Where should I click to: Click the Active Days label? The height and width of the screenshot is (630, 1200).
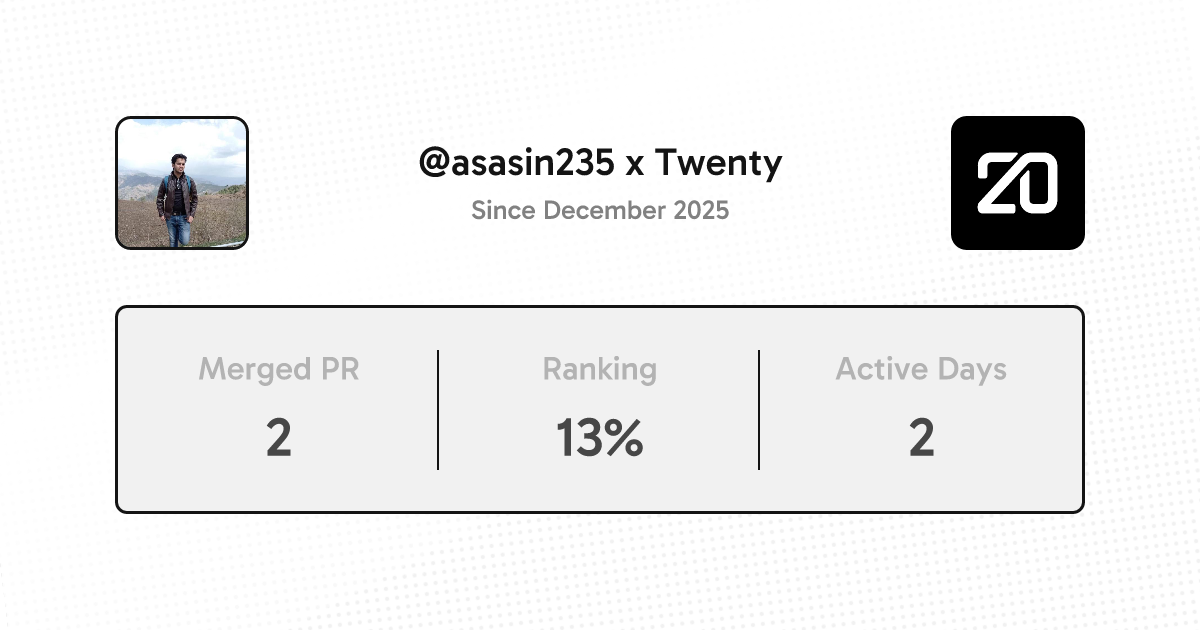(921, 369)
